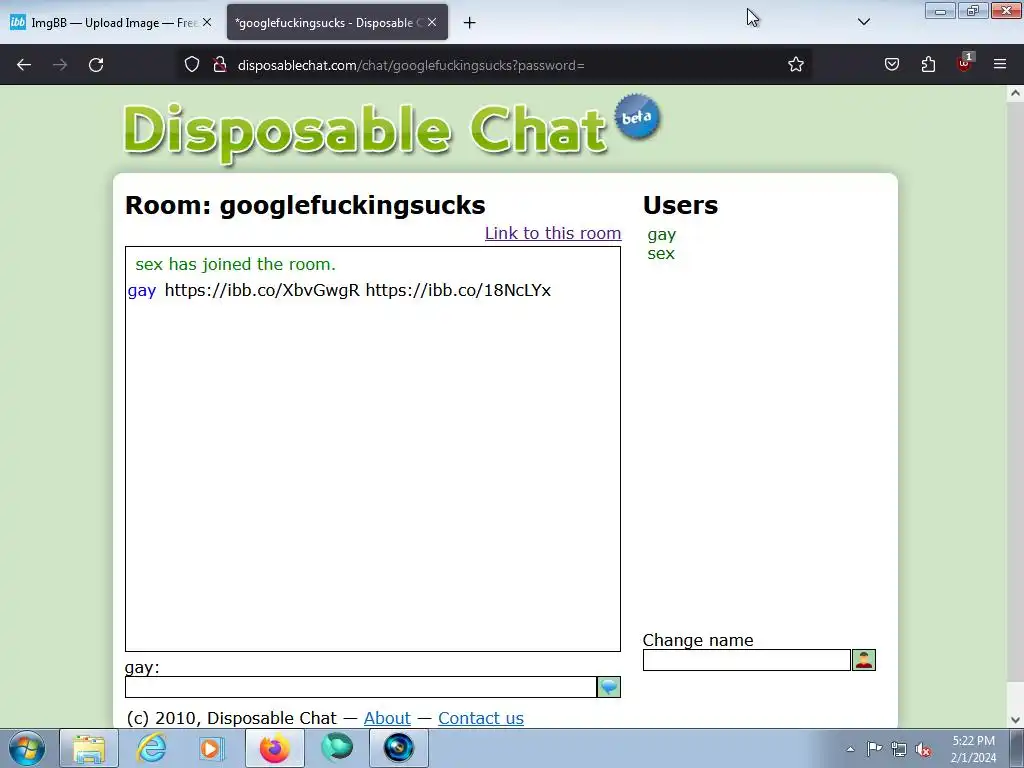Click the ImgBB favicon in the first tab
1024x768 pixels.
click(18, 22)
